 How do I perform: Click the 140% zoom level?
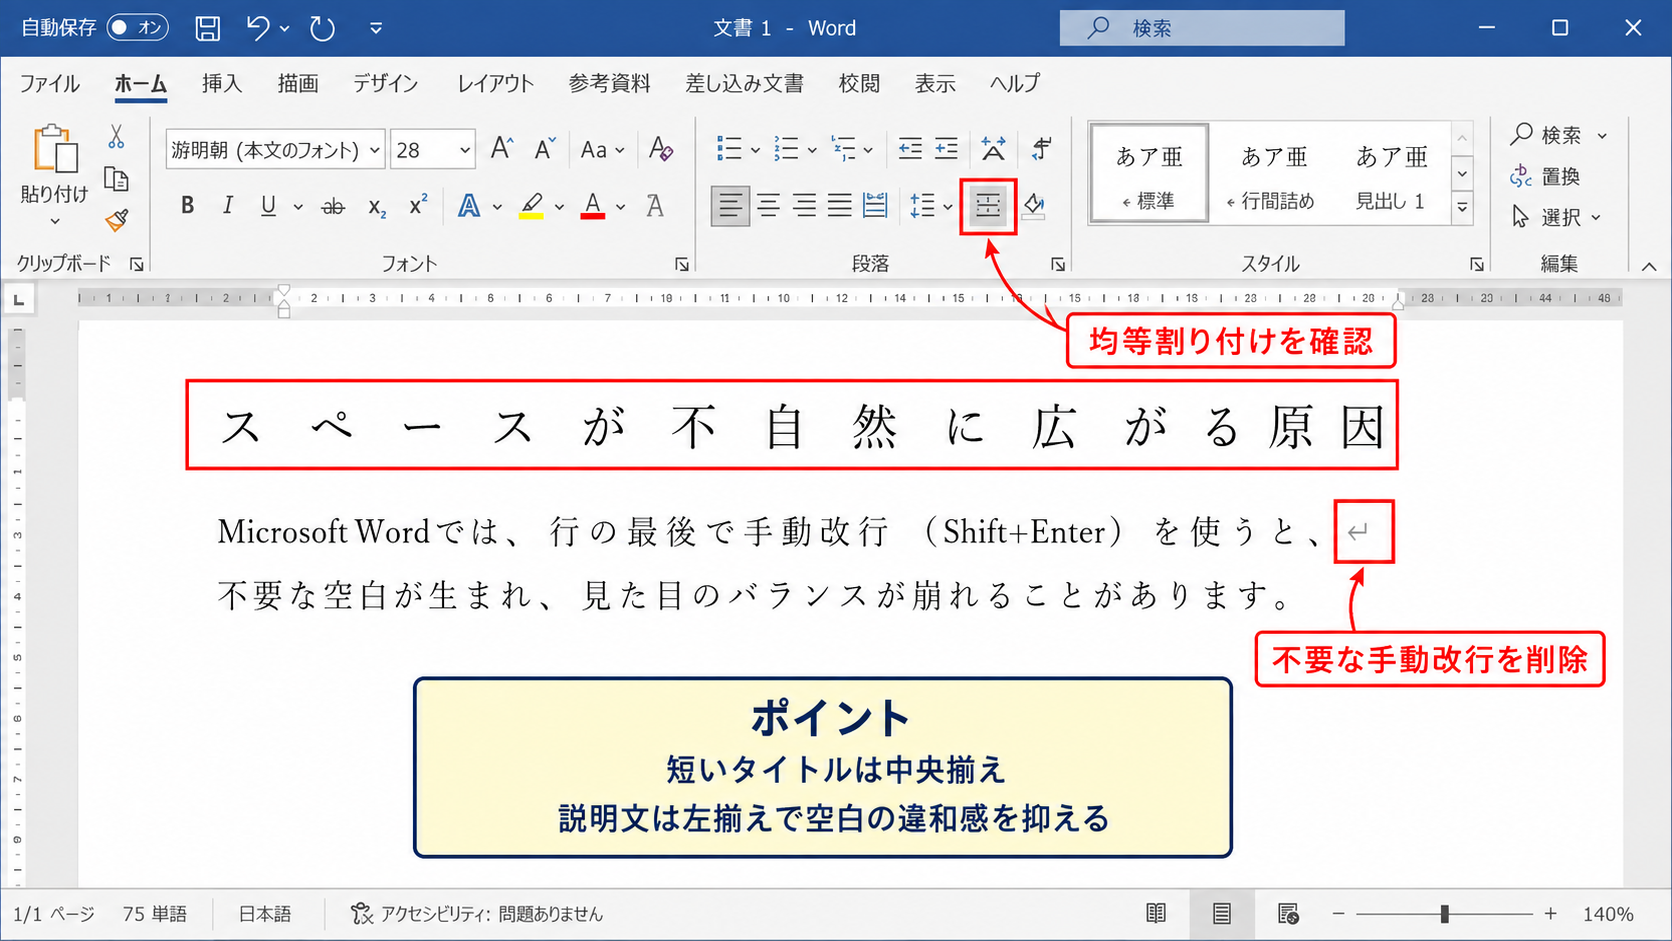point(1608,914)
